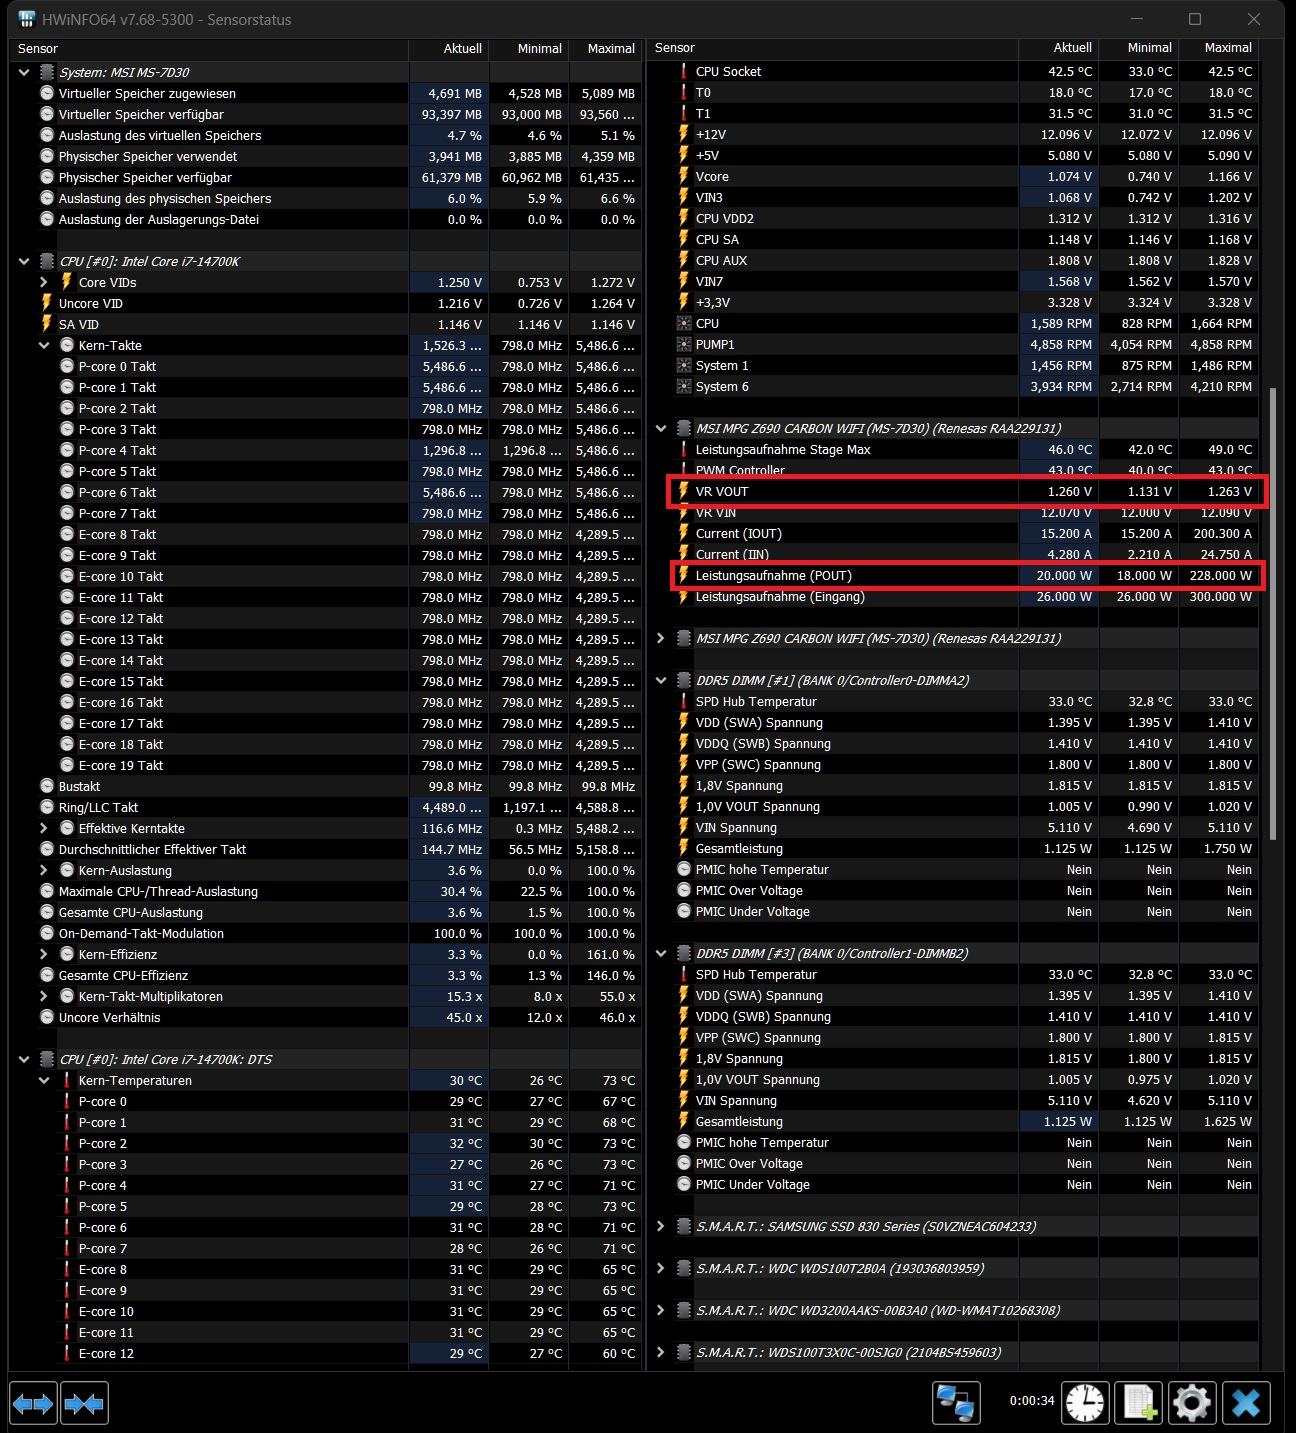Select the Uncore Verhältnis row
The height and width of the screenshot is (1433, 1296).
pyautogui.click(x=325, y=1017)
